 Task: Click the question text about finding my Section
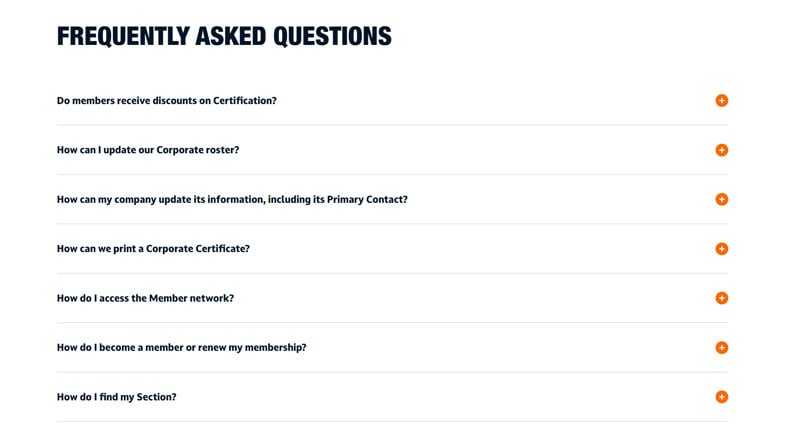point(117,397)
